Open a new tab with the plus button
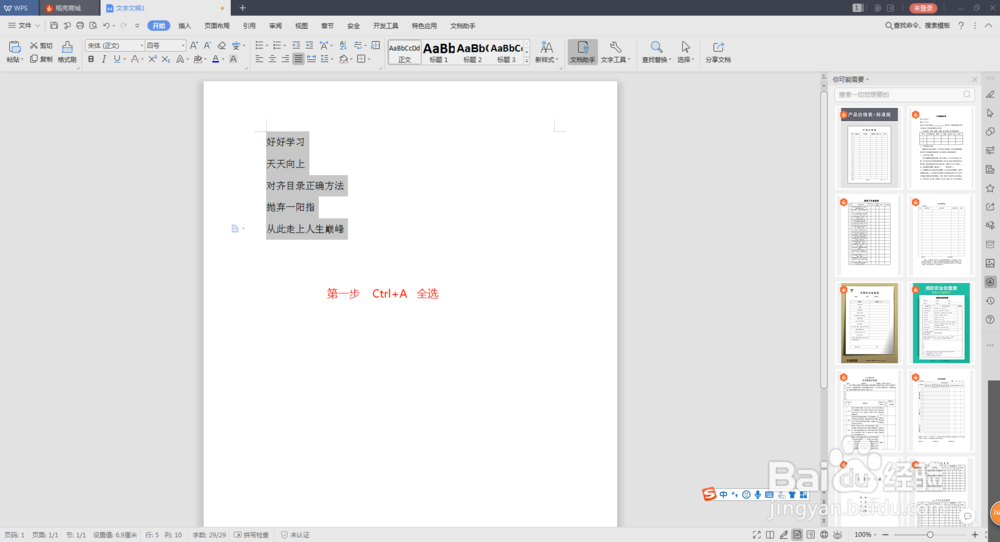The width and height of the screenshot is (1000, 542). pos(242,8)
